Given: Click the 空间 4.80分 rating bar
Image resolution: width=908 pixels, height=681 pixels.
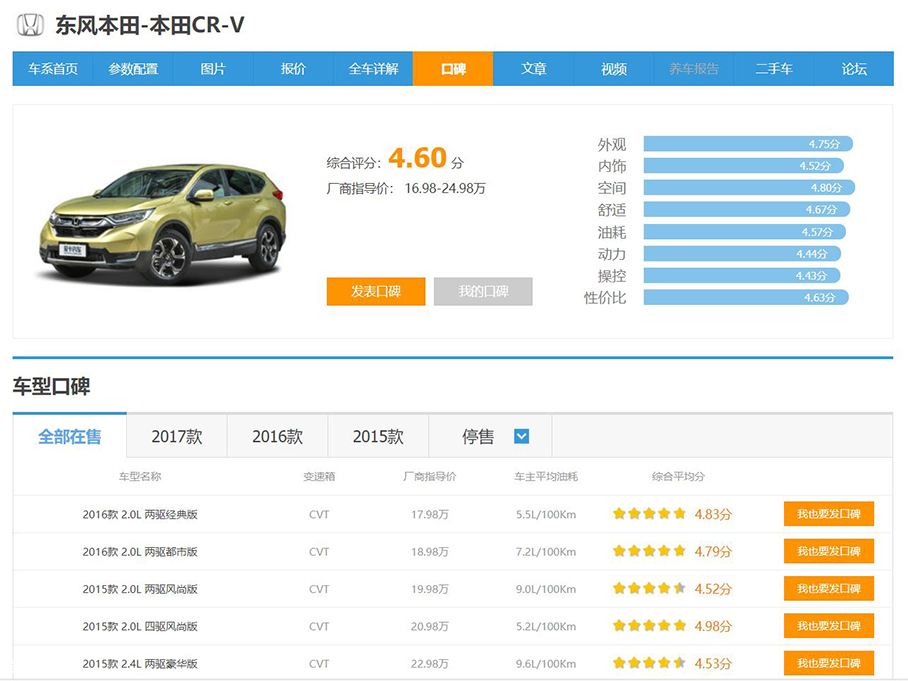Looking at the screenshot, I should point(748,188).
